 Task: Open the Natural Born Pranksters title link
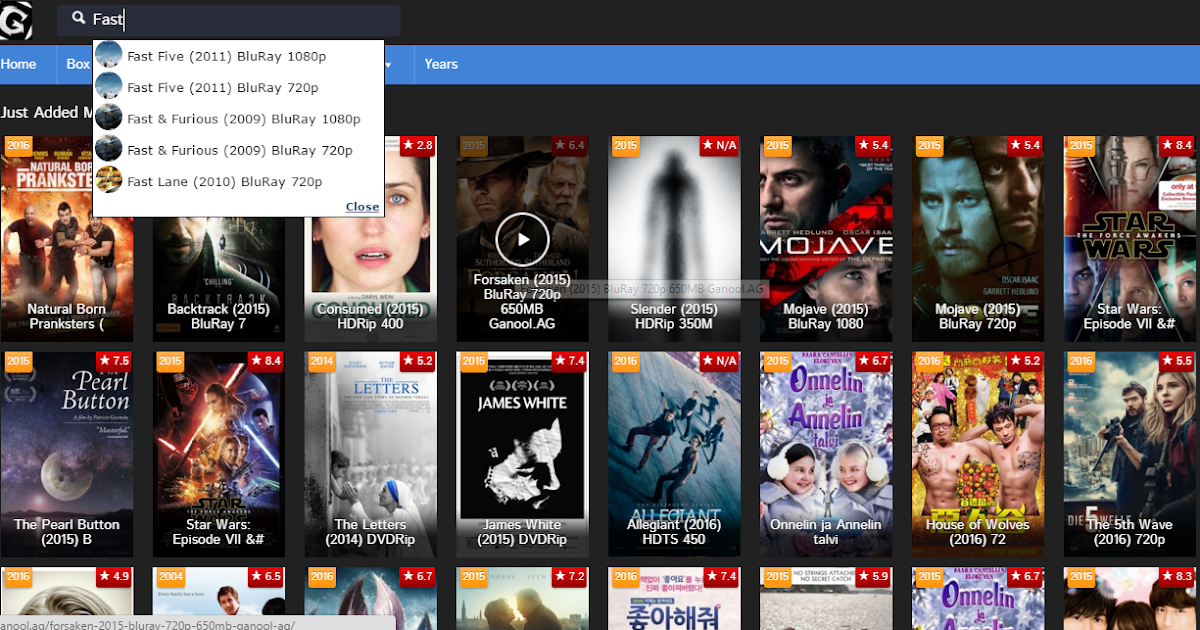click(x=67, y=316)
